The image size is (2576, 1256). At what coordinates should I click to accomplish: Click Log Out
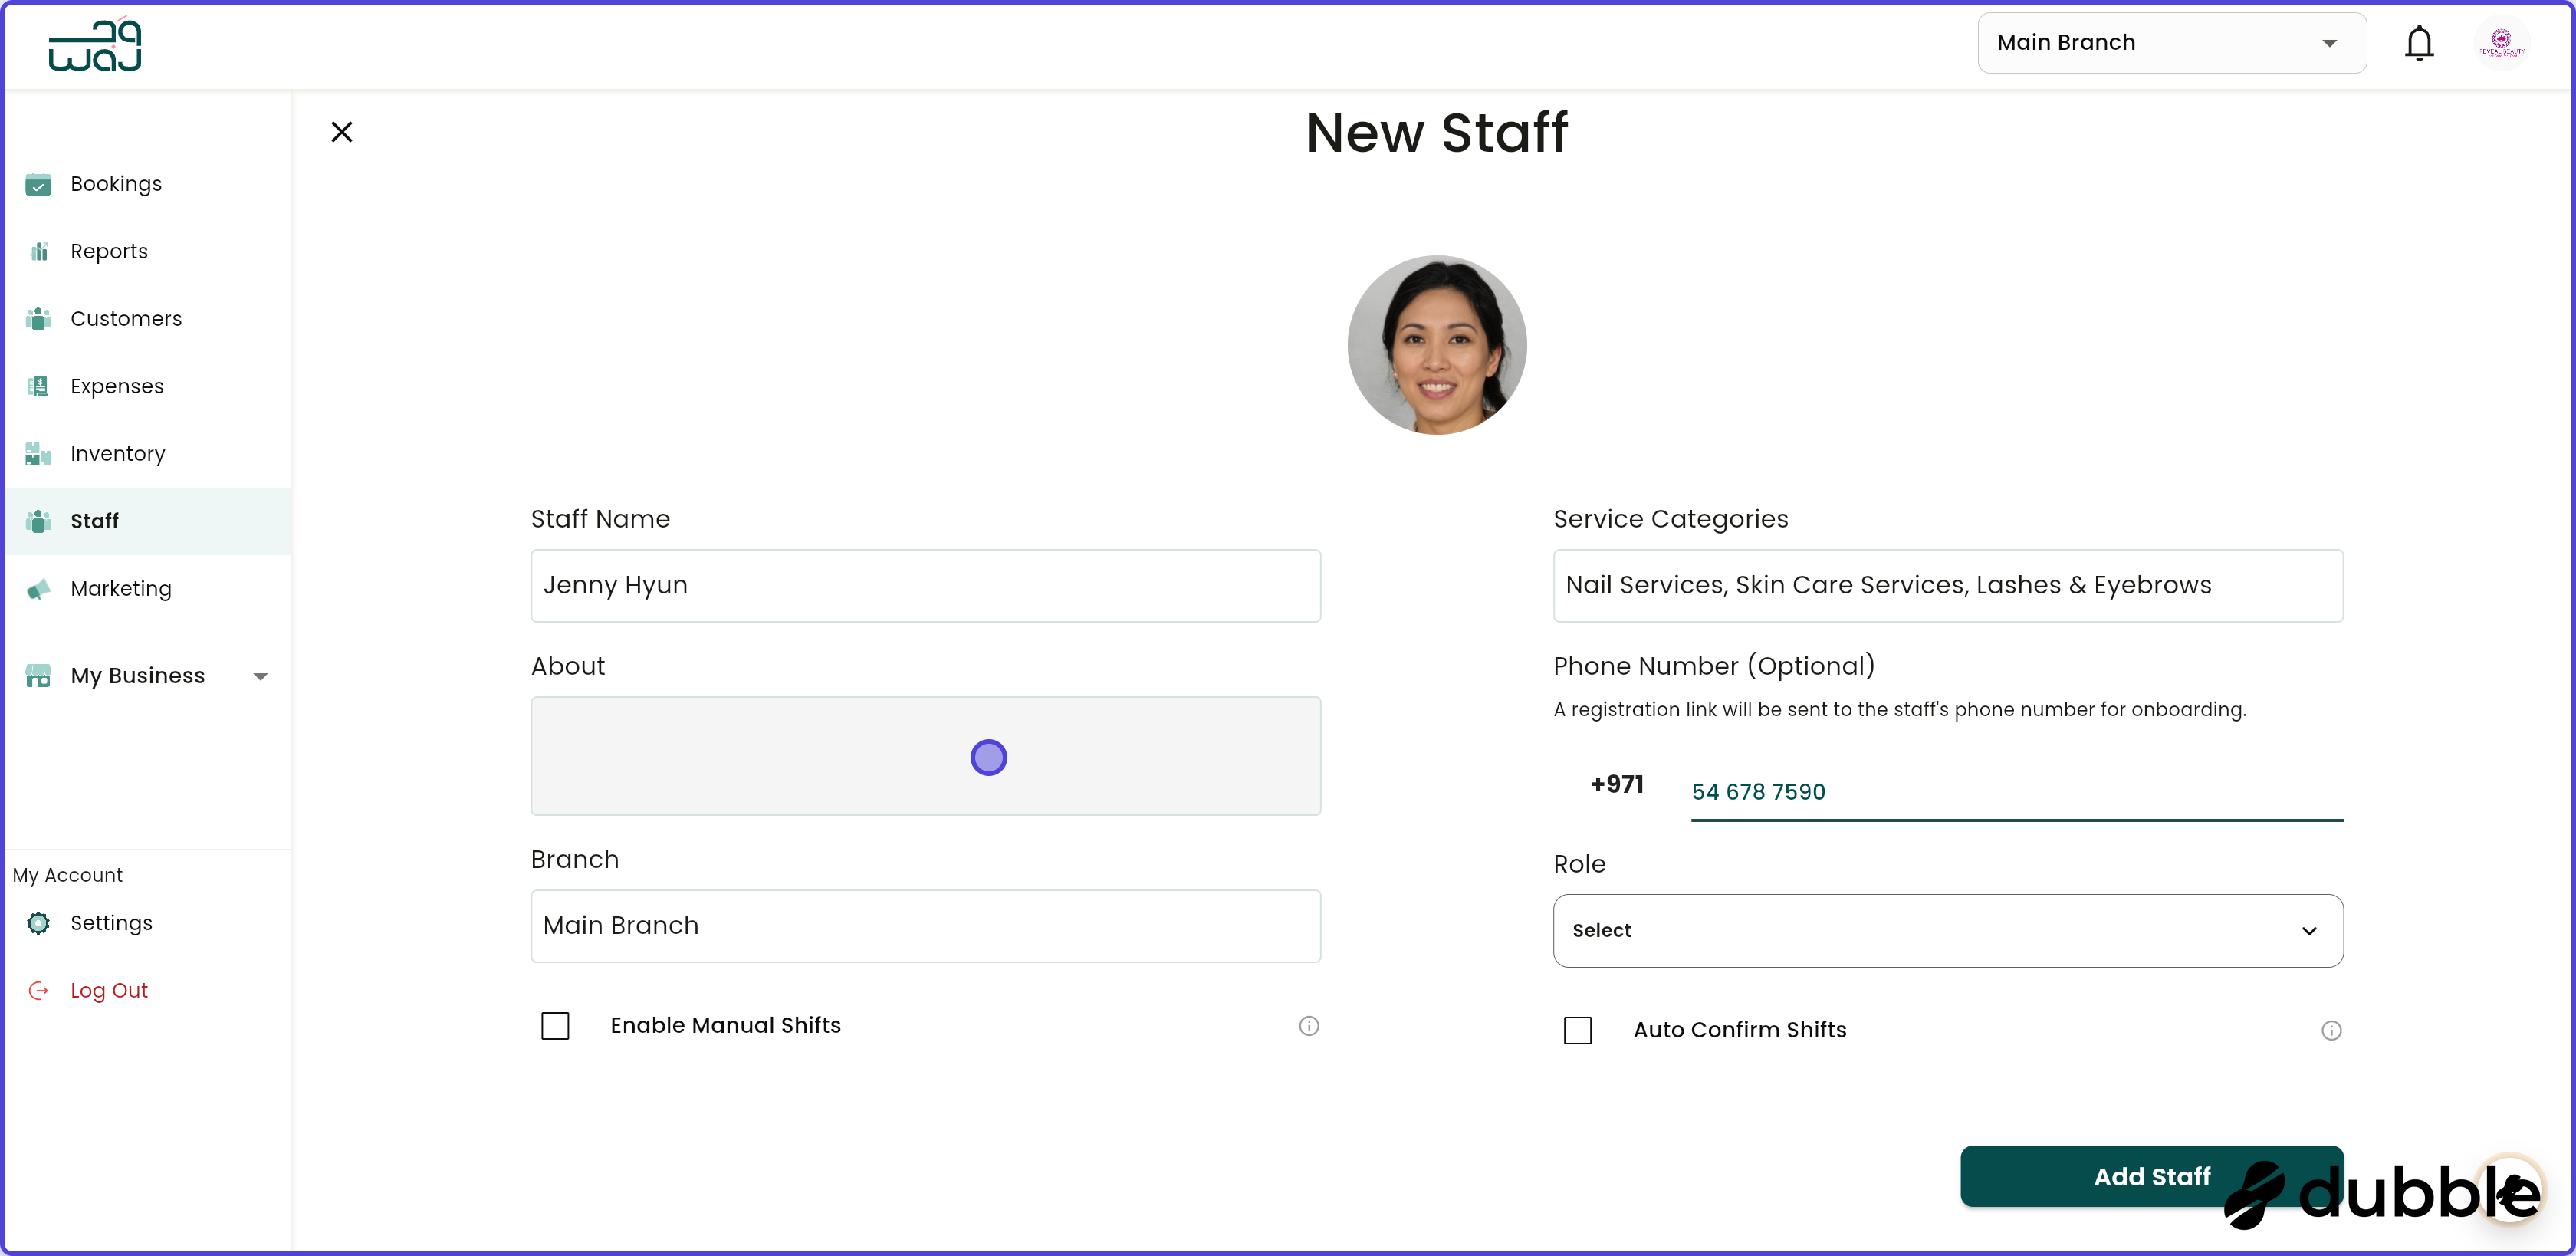coord(108,990)
